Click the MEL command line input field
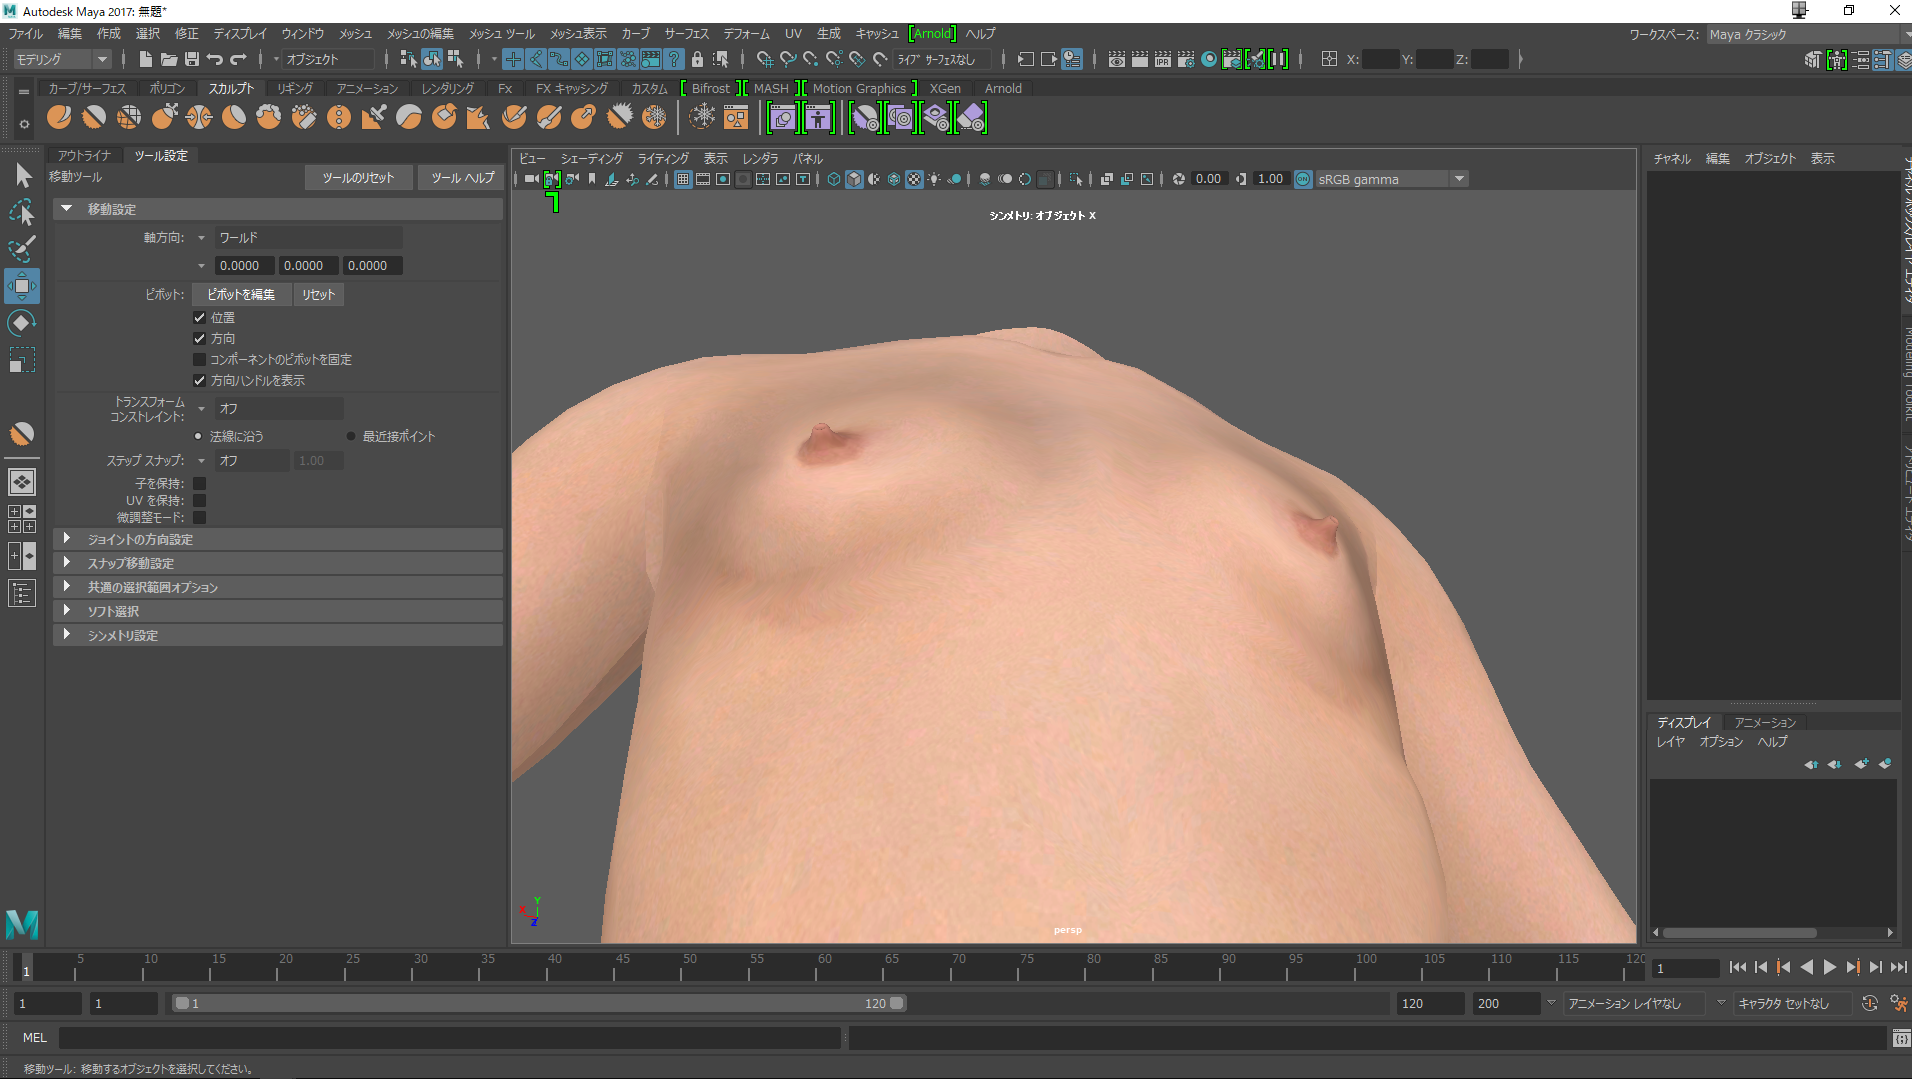This screenshot has height=1079, width=1912. (x=449, y=1038)
